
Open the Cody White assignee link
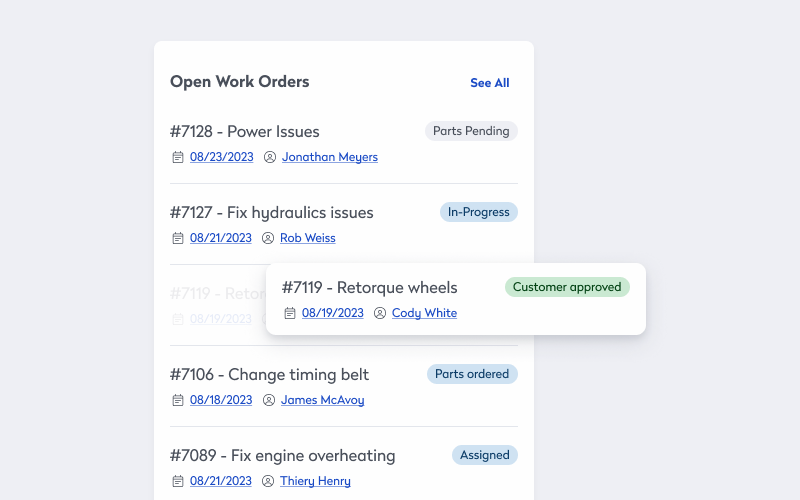[424, 313]
